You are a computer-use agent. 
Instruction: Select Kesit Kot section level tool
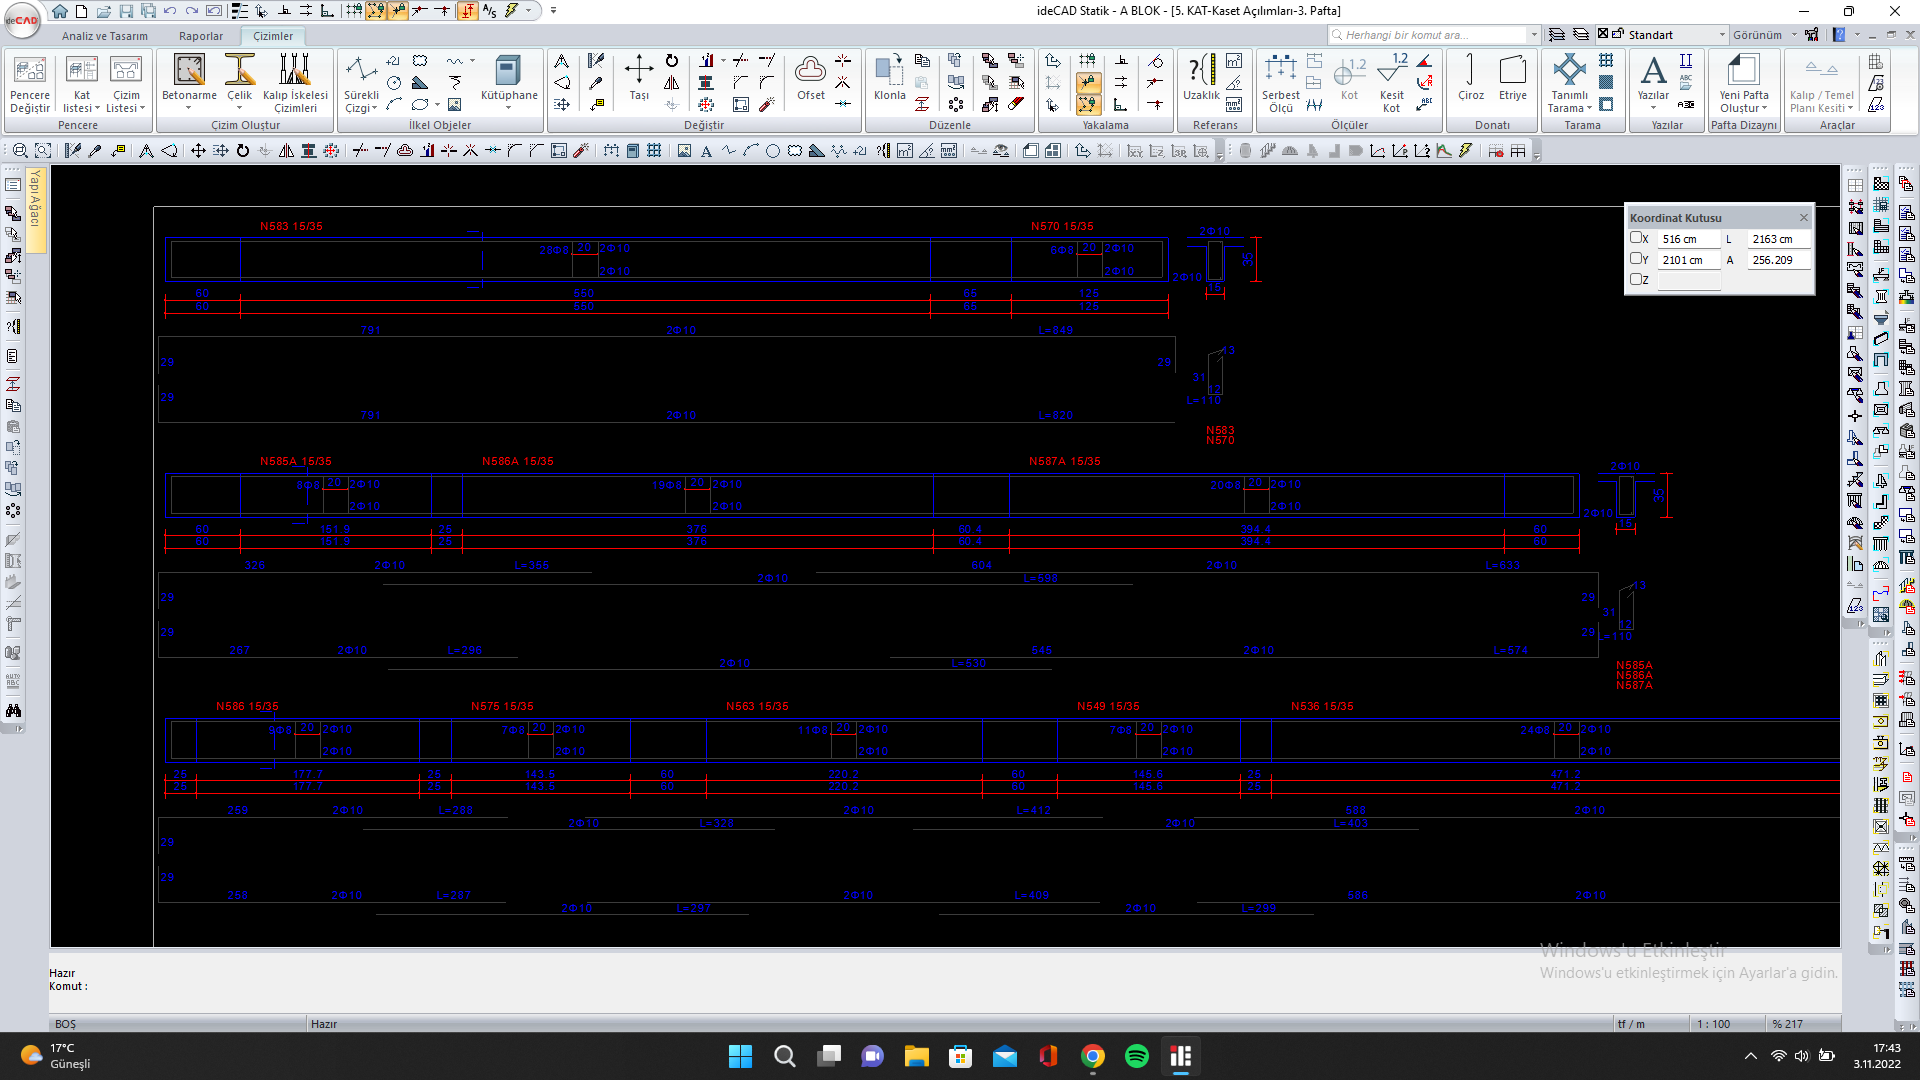pyautogui.click(x=1391, y=84)
